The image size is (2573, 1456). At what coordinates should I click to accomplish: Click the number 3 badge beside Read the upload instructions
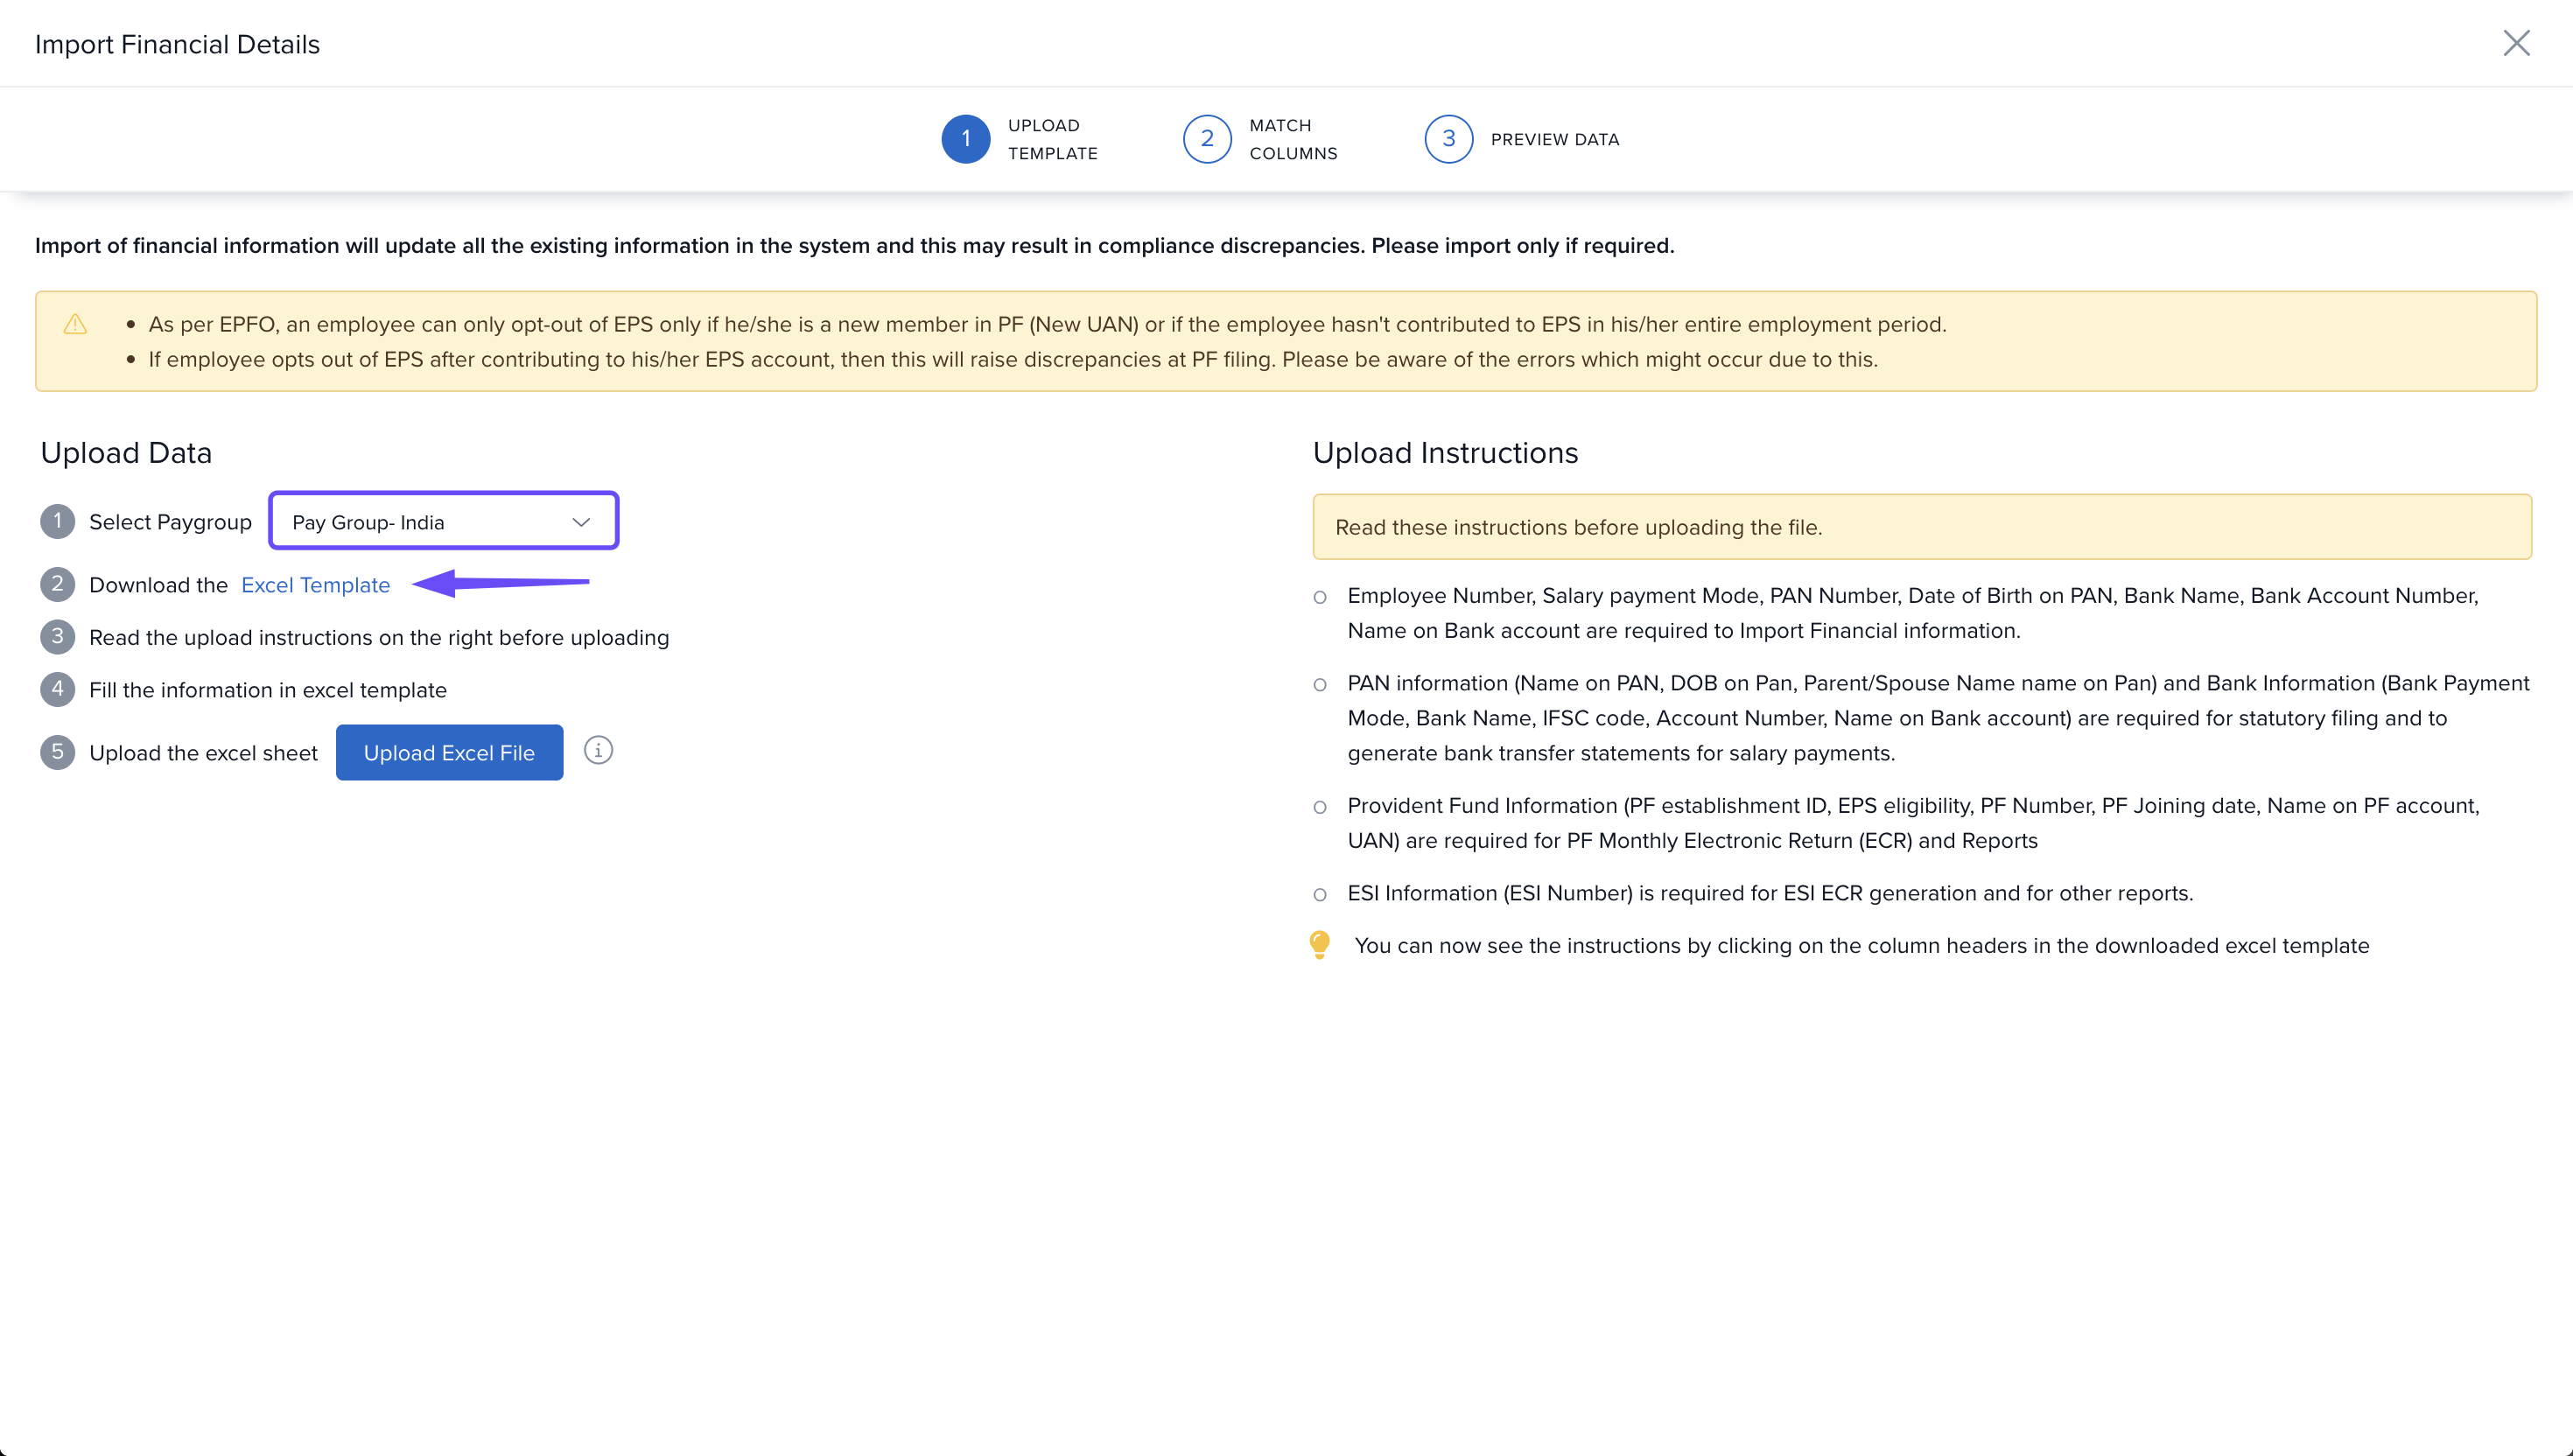click(x=57, y=636)
